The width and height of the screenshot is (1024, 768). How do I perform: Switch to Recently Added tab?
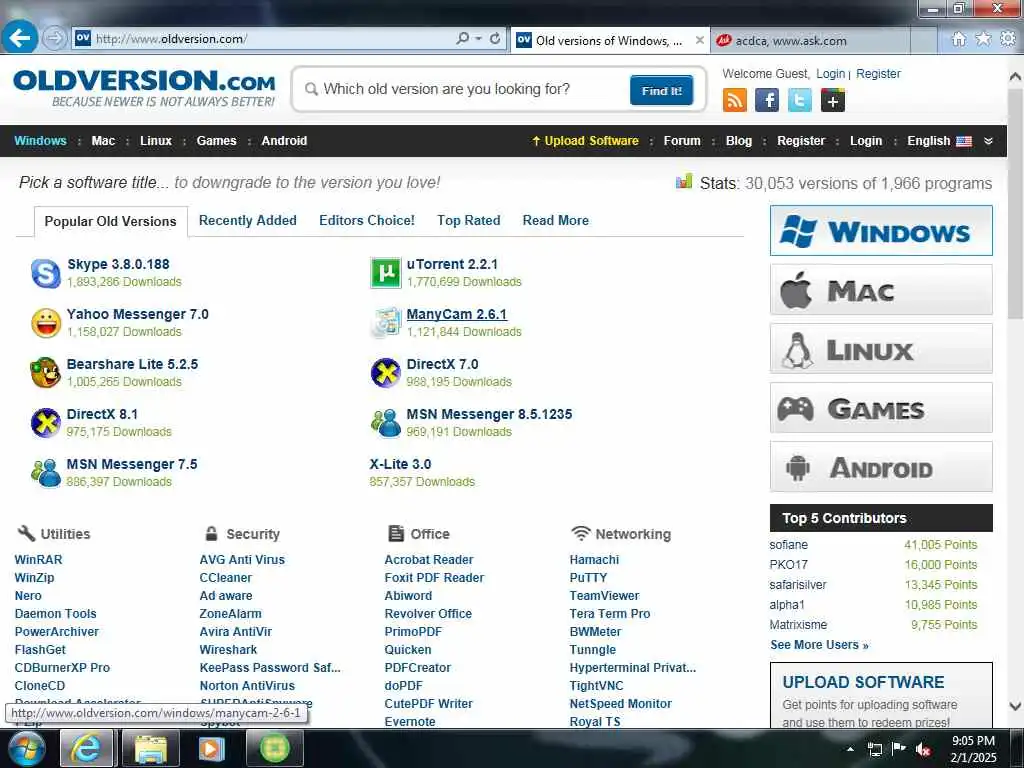click(x=248, y=221)
